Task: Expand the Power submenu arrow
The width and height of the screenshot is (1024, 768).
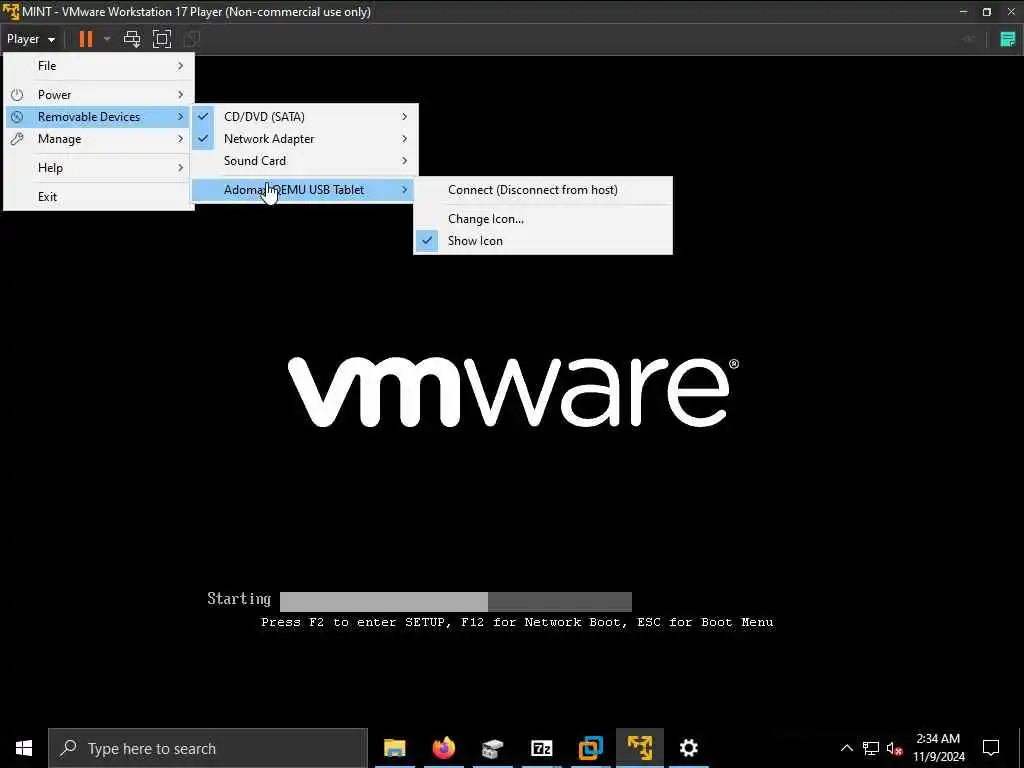Action: pyautogui.click(x=180, y=95)
